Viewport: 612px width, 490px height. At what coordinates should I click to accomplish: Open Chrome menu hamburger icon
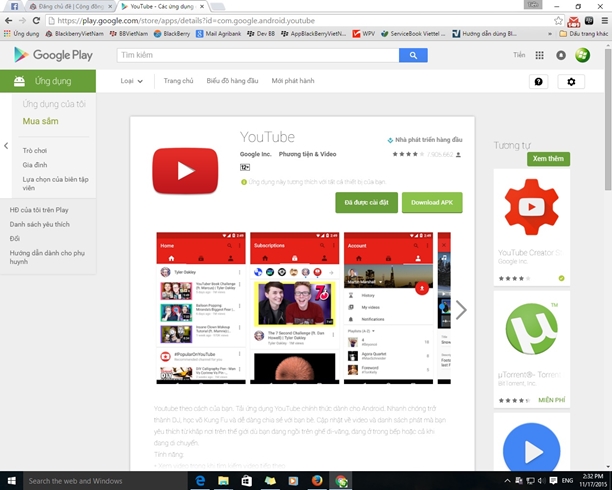[x=605, y=21]
